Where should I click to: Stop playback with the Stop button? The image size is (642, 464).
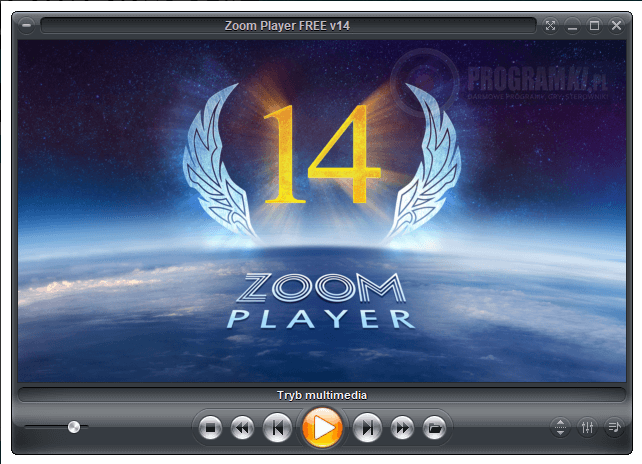click(210, 428)
